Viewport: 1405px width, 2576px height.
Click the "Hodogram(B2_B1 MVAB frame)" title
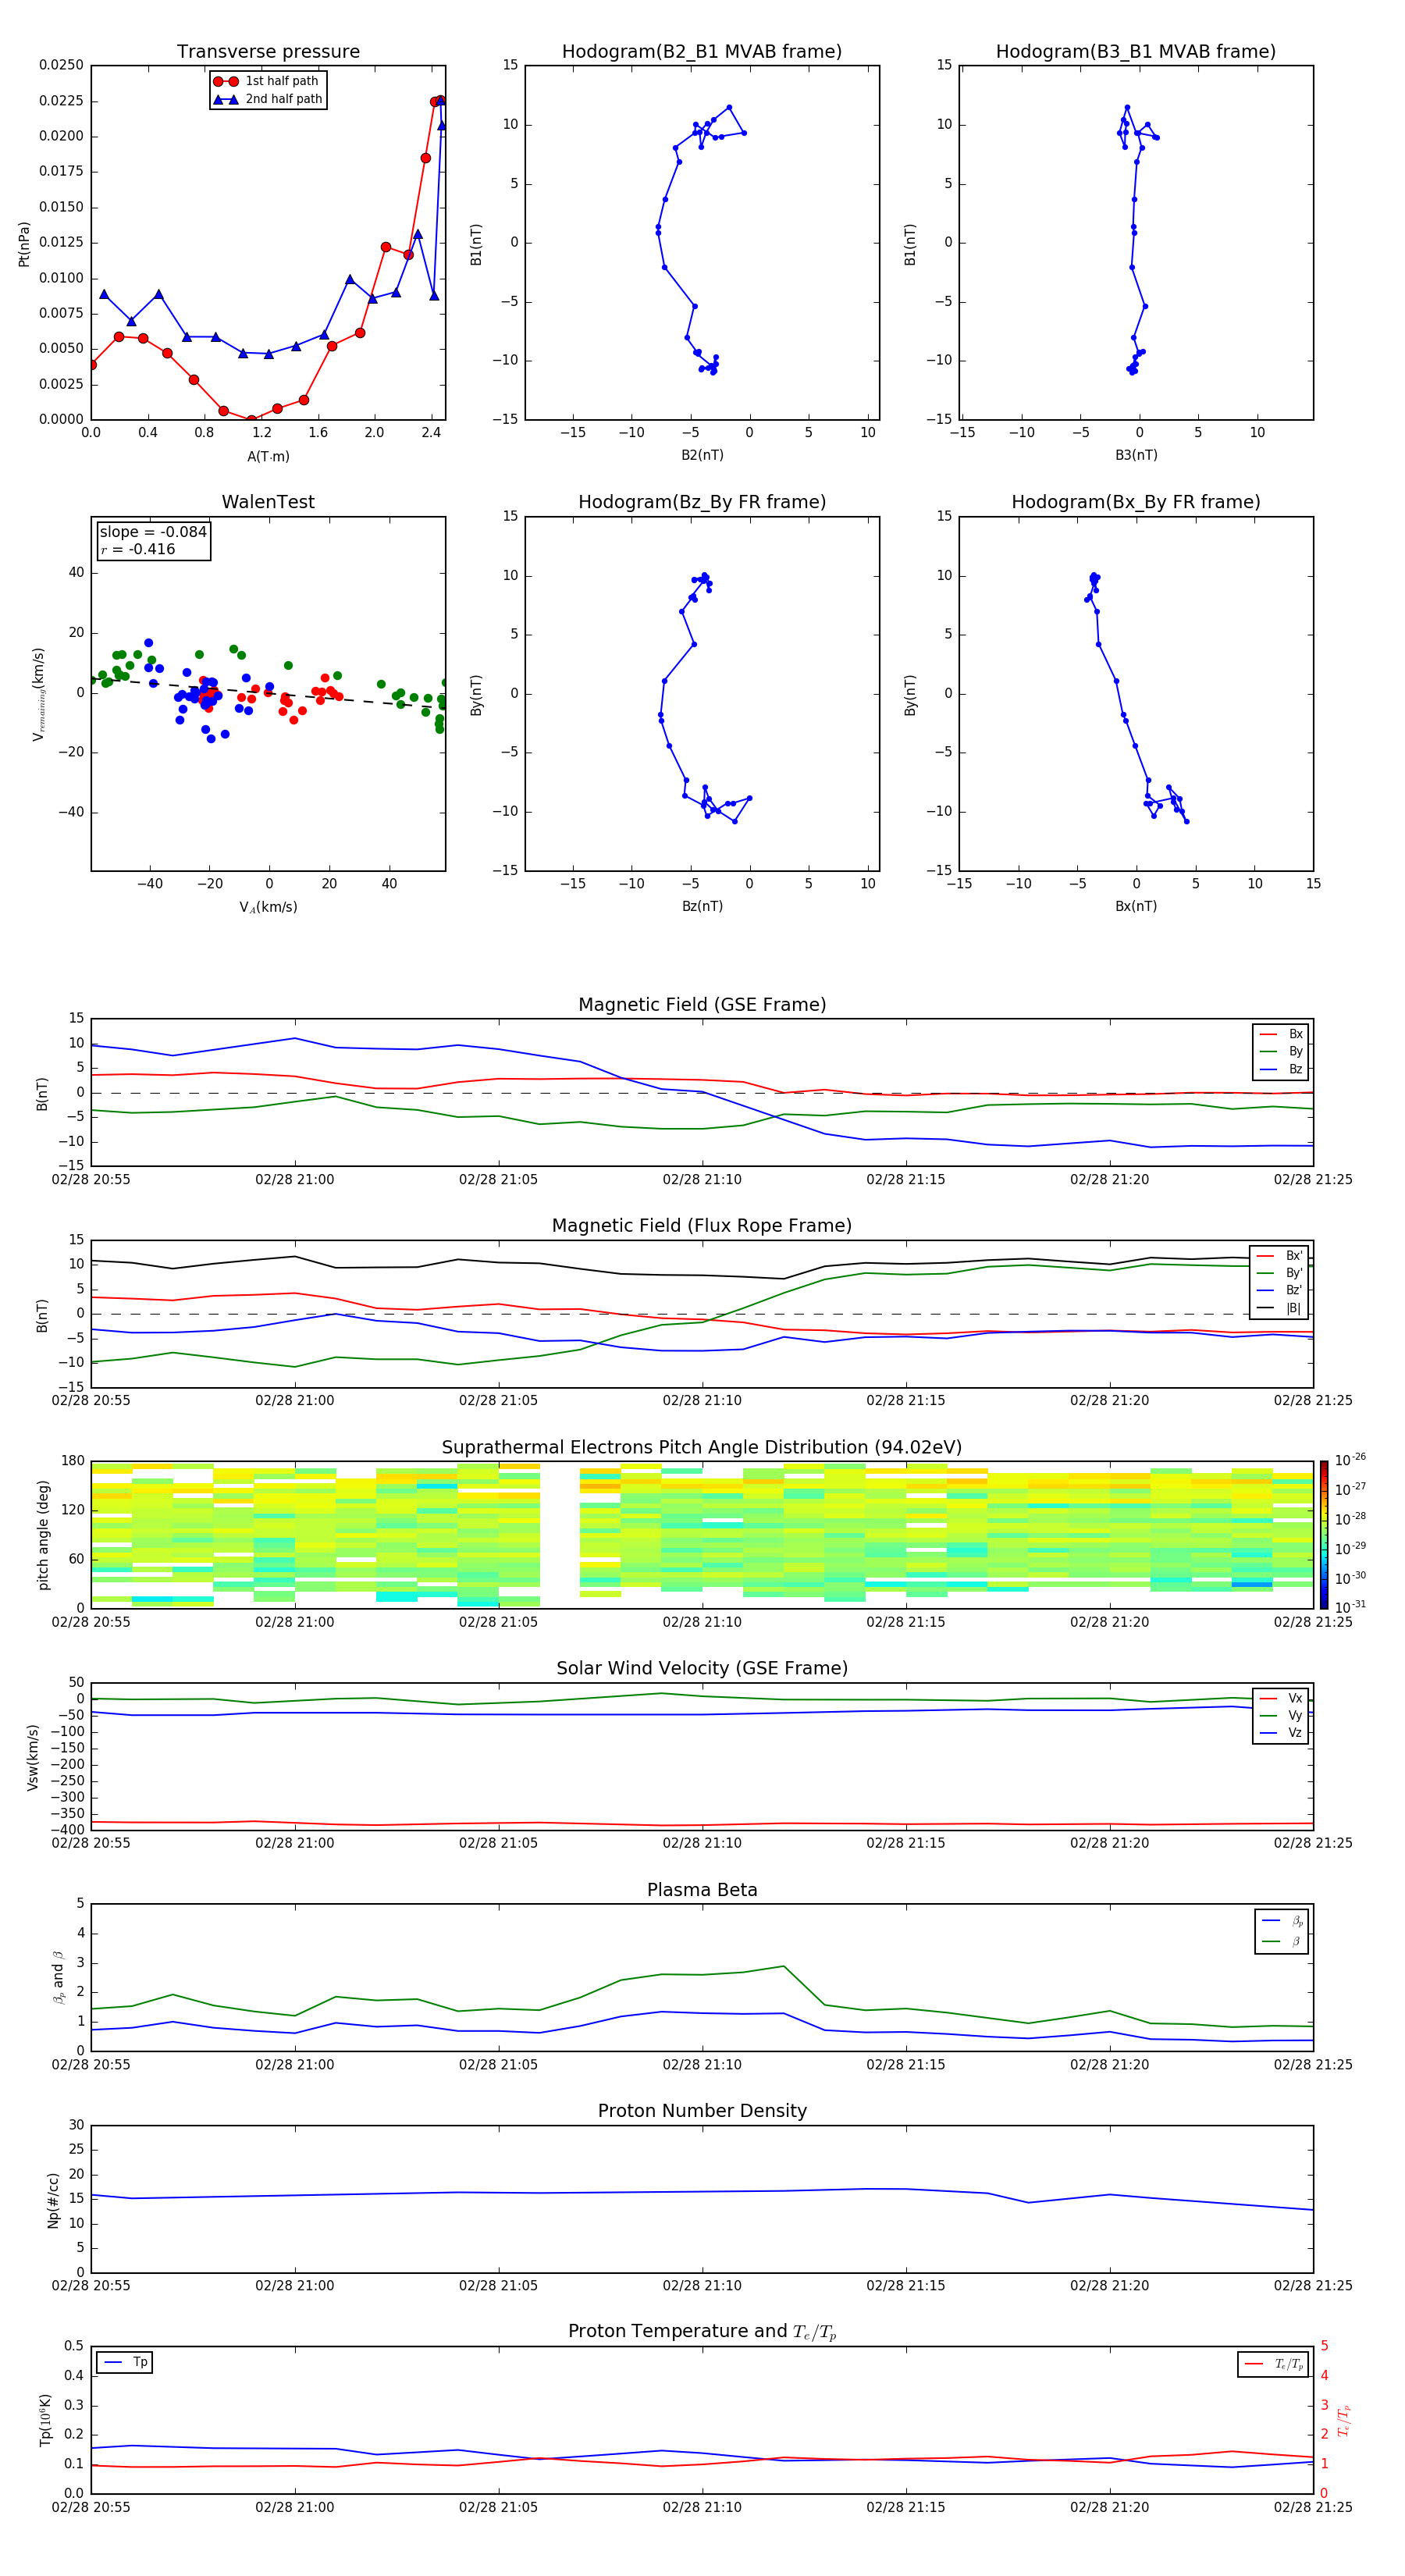[702, 52]
